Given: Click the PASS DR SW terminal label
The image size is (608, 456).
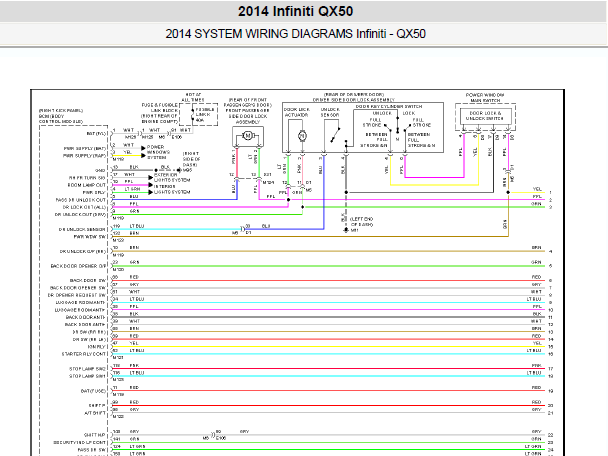Looking at the screenshot, I should (x=92, y=450).
